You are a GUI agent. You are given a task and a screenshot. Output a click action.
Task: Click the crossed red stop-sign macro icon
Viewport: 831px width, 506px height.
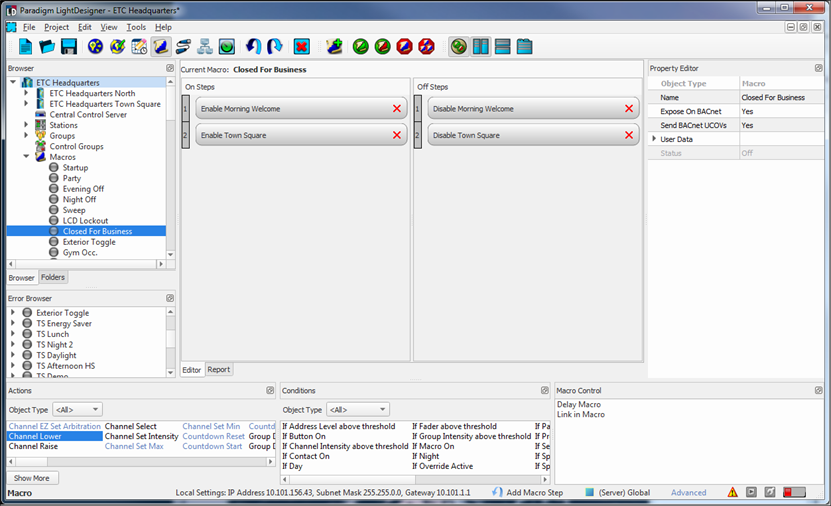[x=426, y=47]
